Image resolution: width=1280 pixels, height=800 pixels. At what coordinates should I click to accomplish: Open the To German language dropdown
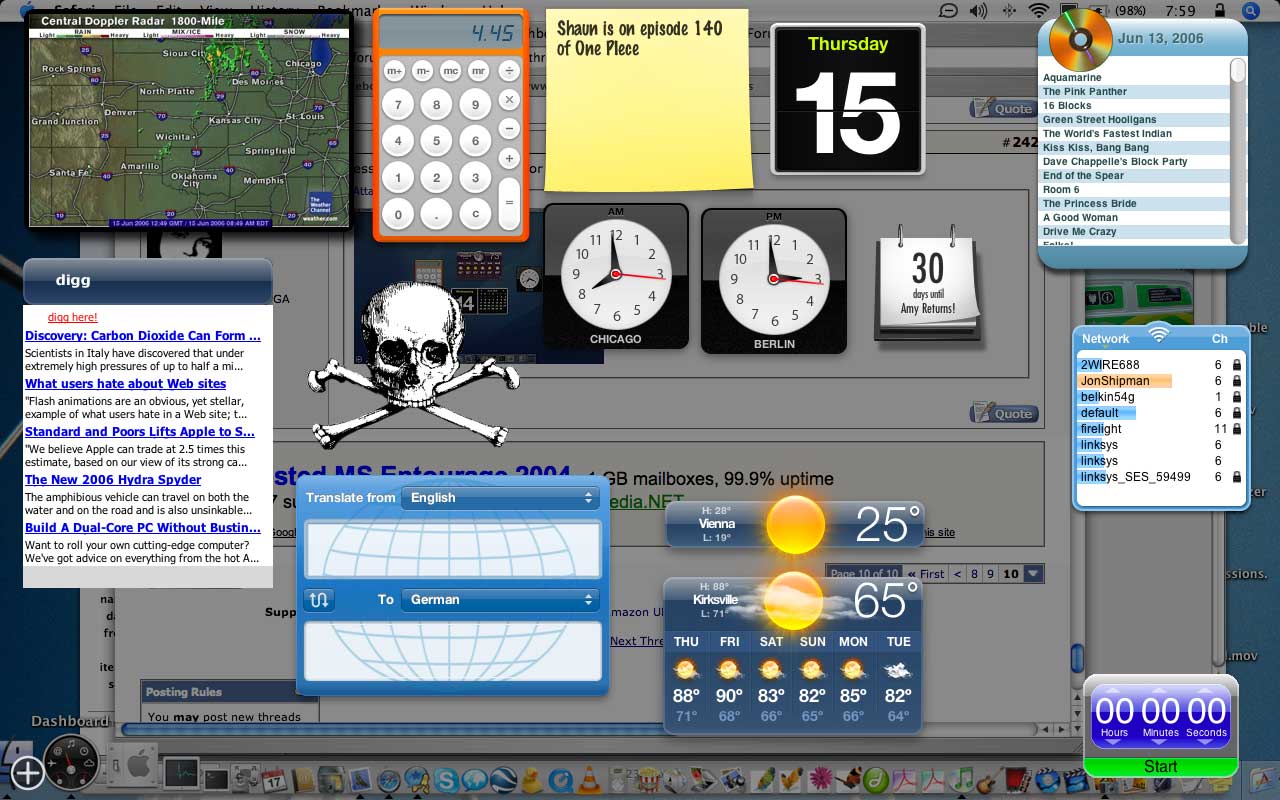click(499, 600)
